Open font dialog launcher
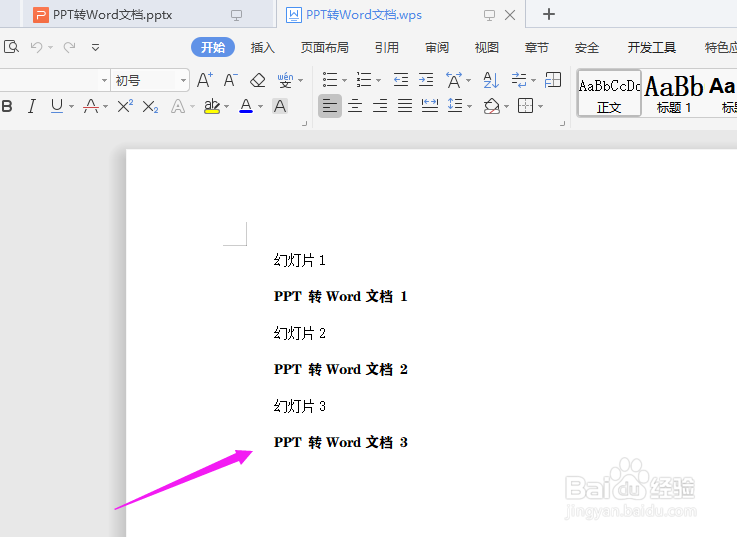Screen dimensions: 737x537 point(304,124)
